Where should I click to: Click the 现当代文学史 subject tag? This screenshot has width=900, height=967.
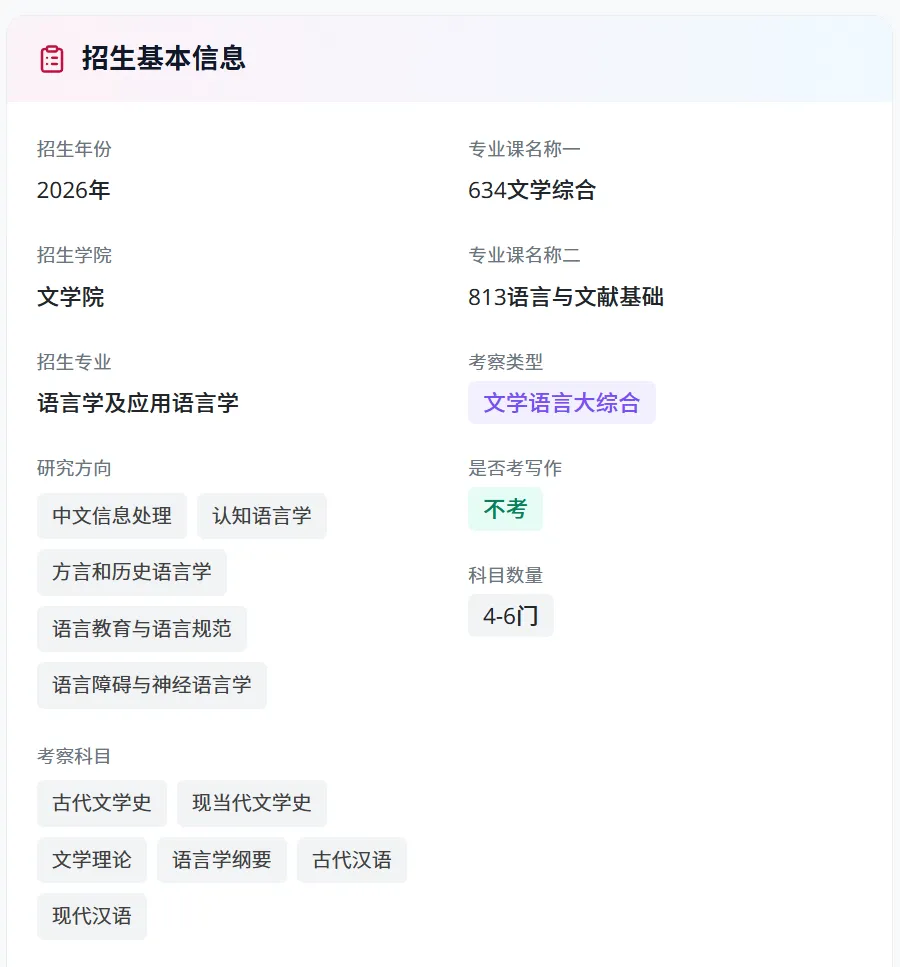tap(252, 803)
